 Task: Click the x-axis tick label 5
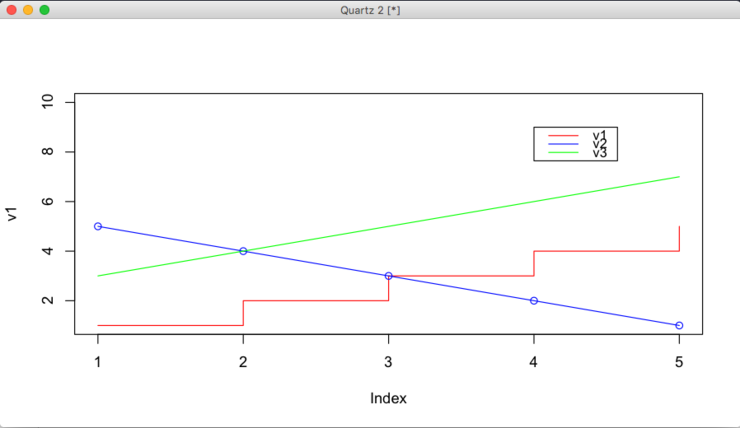coord(679,361)
